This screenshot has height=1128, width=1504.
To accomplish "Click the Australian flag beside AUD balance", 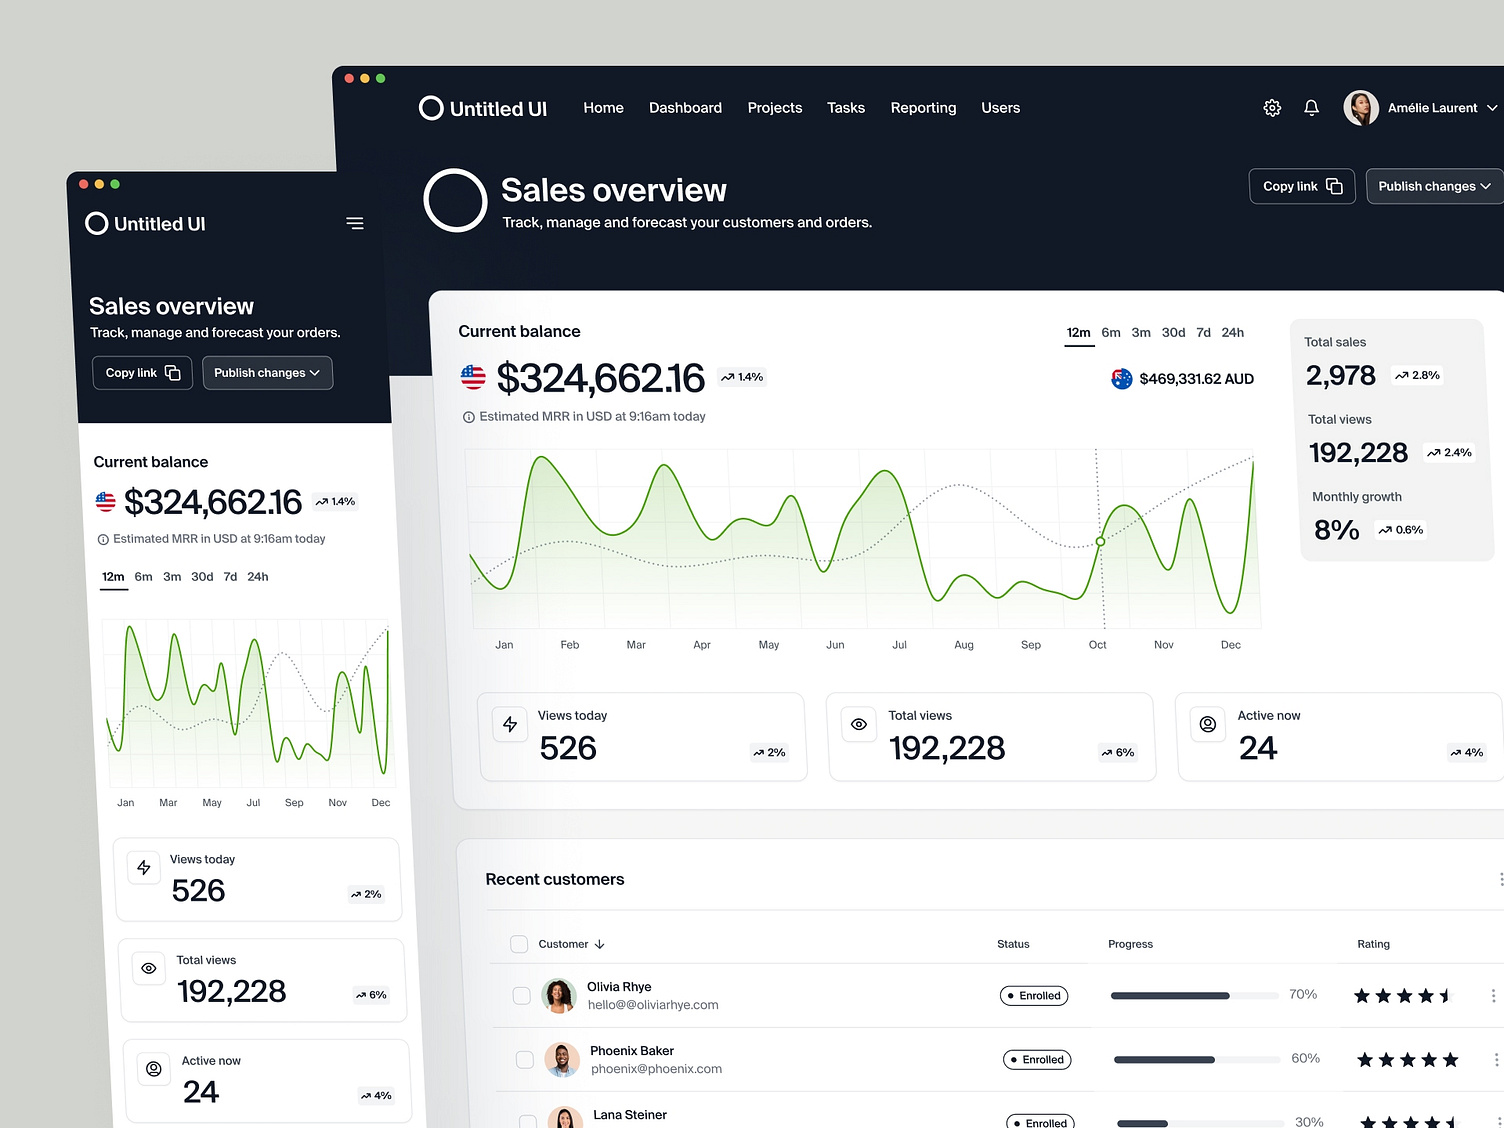I will click(x=1121, y=378).
